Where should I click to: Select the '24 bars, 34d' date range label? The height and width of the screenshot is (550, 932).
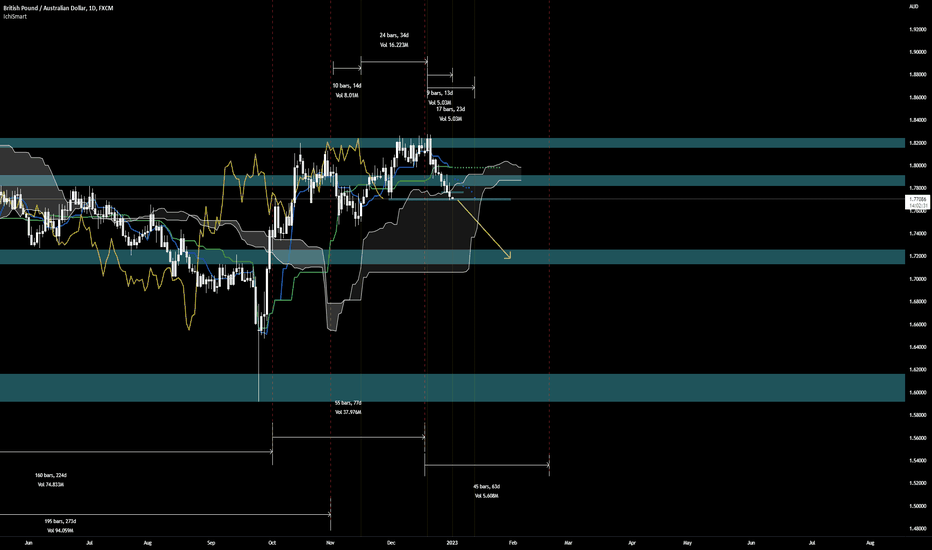point(394,35)
